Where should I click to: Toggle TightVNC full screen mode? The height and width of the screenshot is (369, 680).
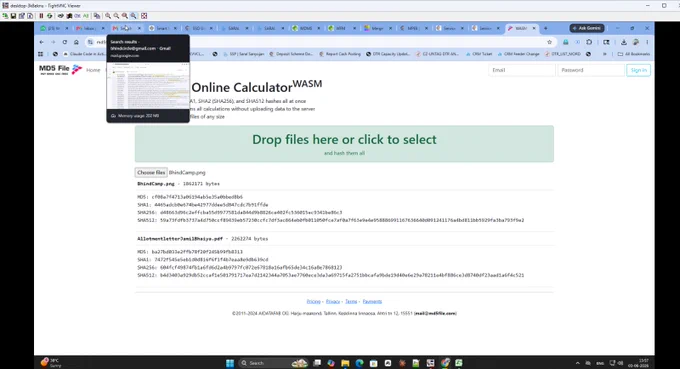tap(144, 16)
